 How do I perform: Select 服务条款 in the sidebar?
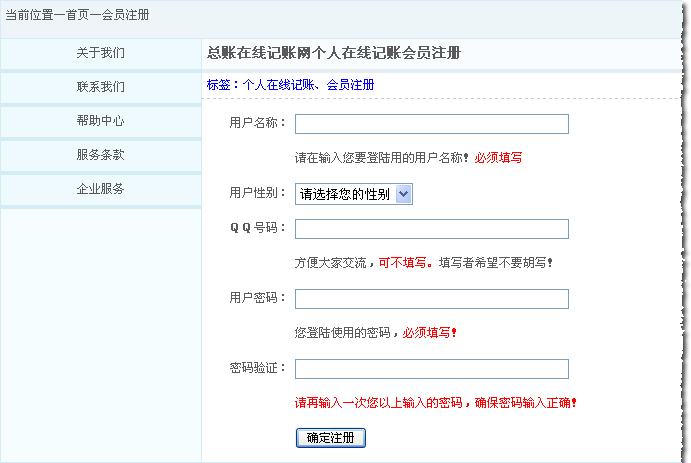[100, 155]
